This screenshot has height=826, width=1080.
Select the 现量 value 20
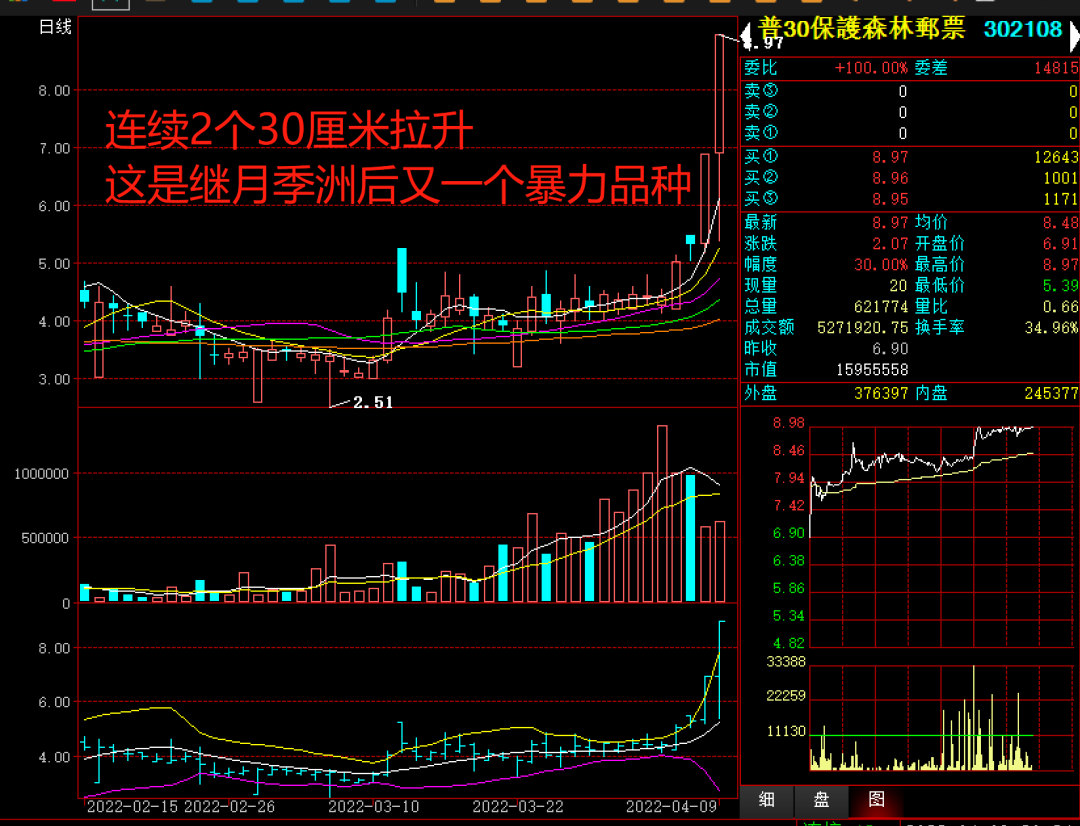(898, 286)
